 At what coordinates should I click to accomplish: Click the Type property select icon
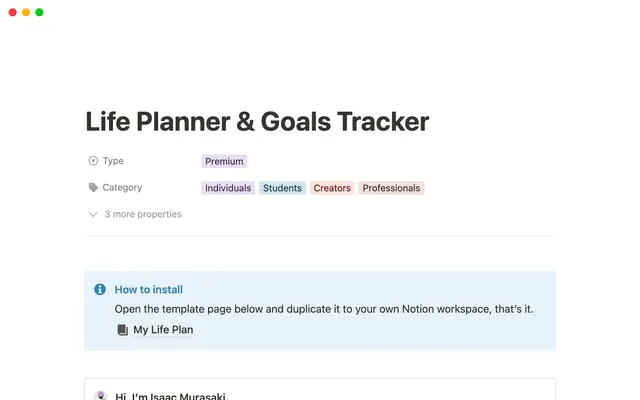tap(93, 161)
